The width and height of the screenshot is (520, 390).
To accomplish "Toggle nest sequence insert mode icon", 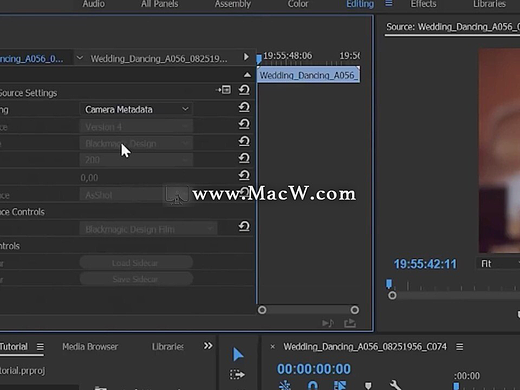I will click(x=285, y=386).
